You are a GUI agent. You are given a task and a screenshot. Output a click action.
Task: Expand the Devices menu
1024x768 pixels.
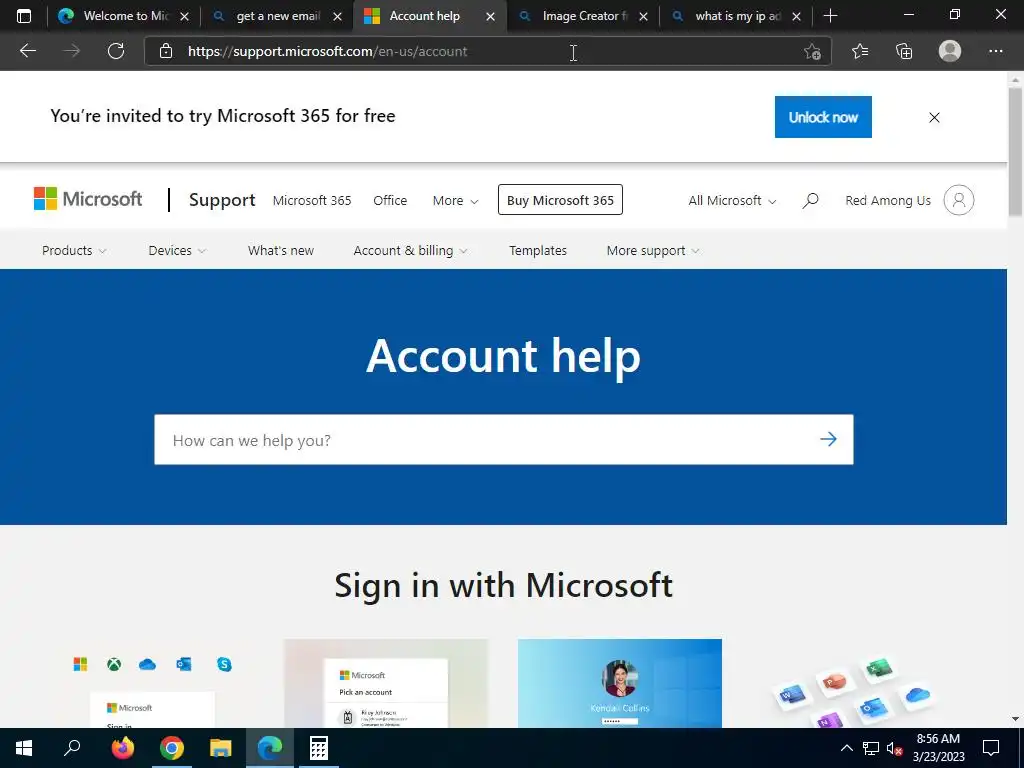point(177,251)
